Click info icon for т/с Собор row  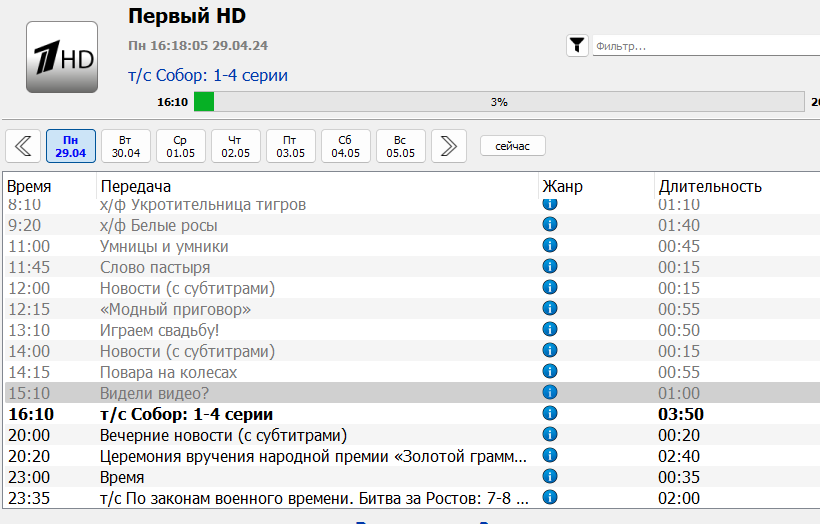coord(549,414)
